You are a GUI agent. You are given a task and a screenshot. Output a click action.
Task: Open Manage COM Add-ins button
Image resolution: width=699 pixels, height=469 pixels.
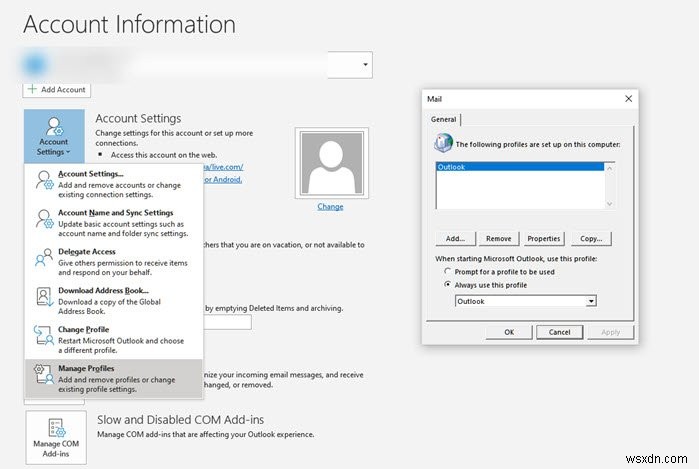pyautogui.click(x=56, y=437)
